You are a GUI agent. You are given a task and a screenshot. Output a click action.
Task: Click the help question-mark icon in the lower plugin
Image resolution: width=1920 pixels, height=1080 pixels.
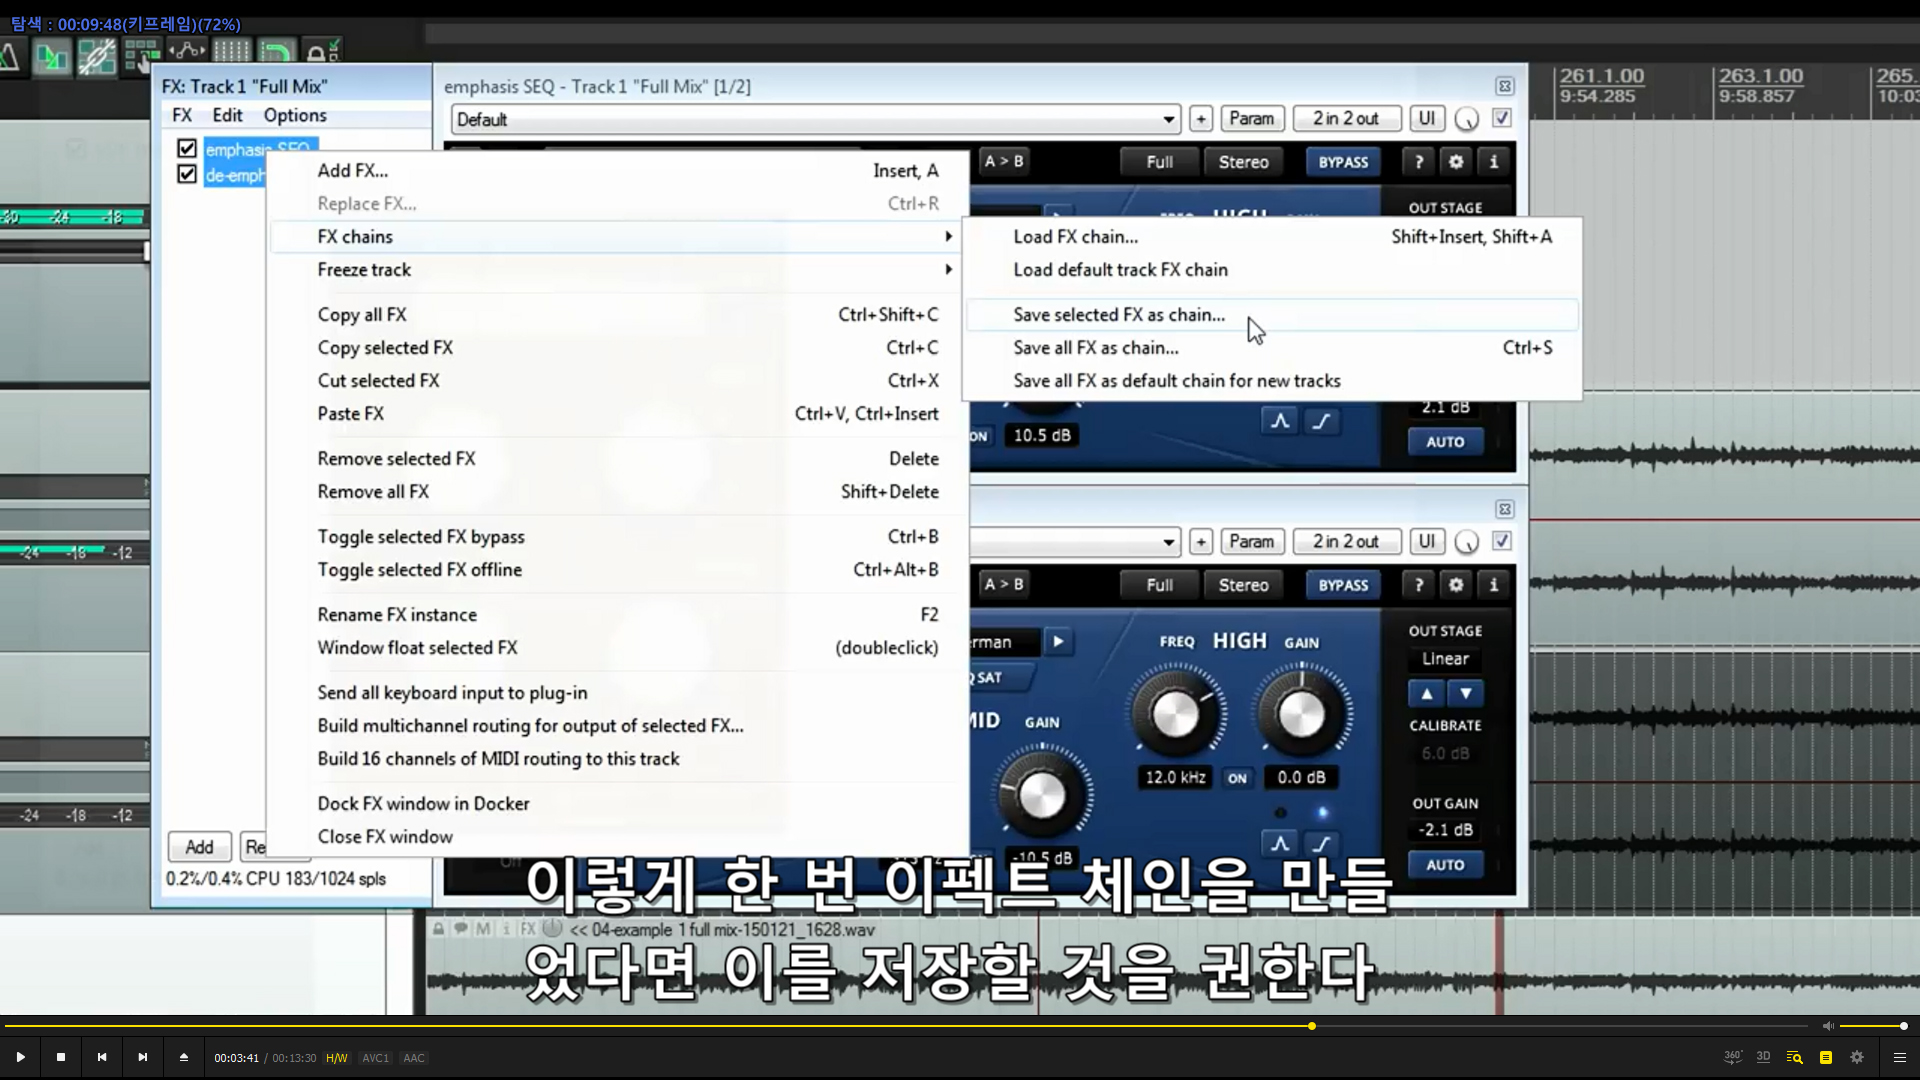point(1418,585)
